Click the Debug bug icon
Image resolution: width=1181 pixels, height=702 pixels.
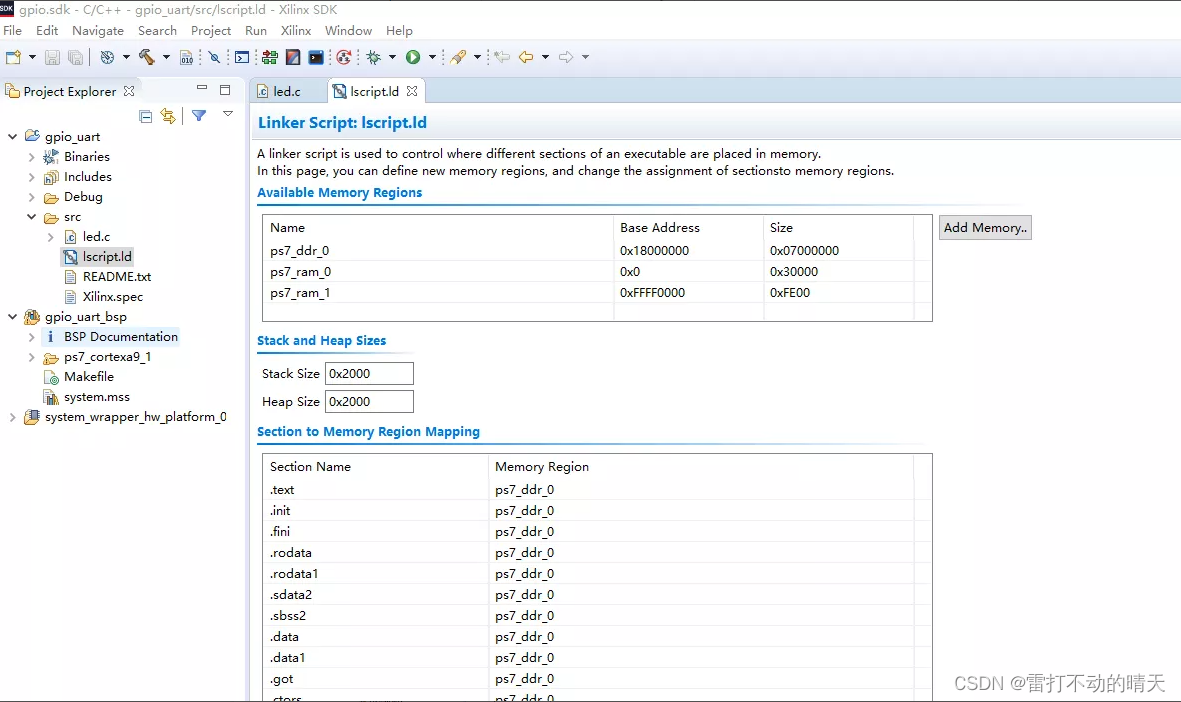click(x=374, y=57)
